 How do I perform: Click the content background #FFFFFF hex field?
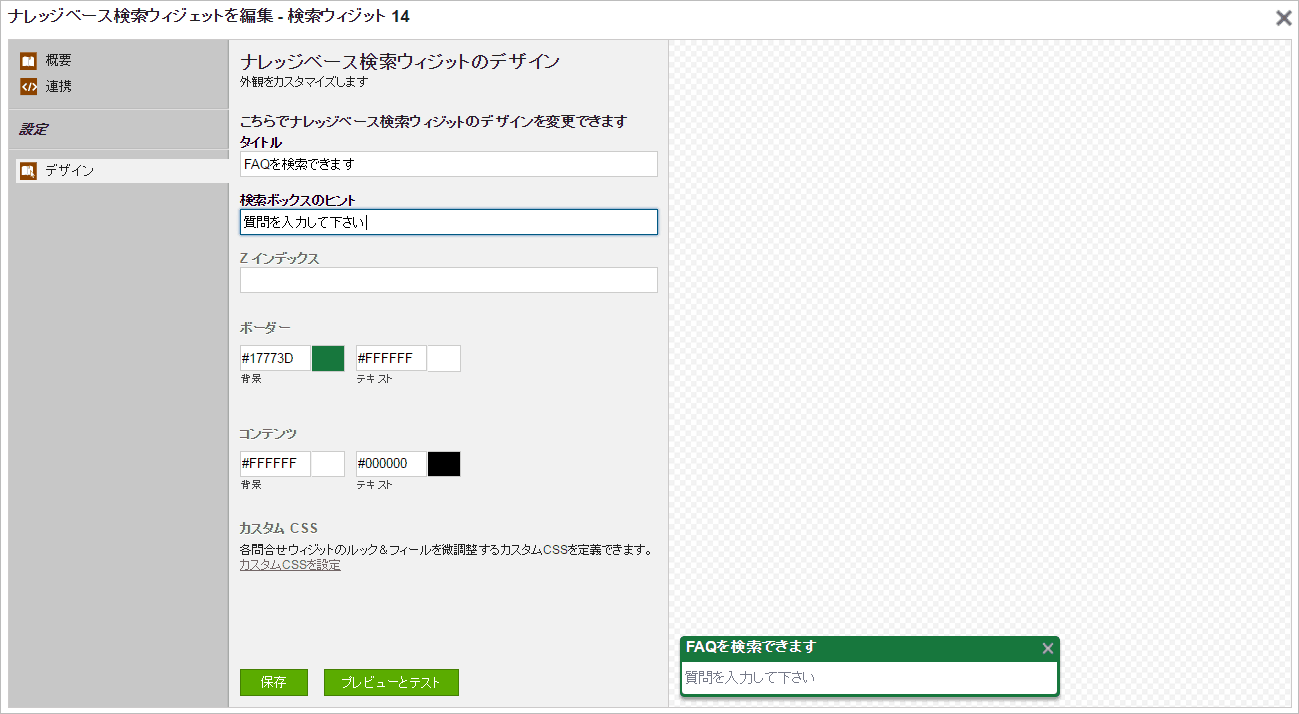pos(275,464)
